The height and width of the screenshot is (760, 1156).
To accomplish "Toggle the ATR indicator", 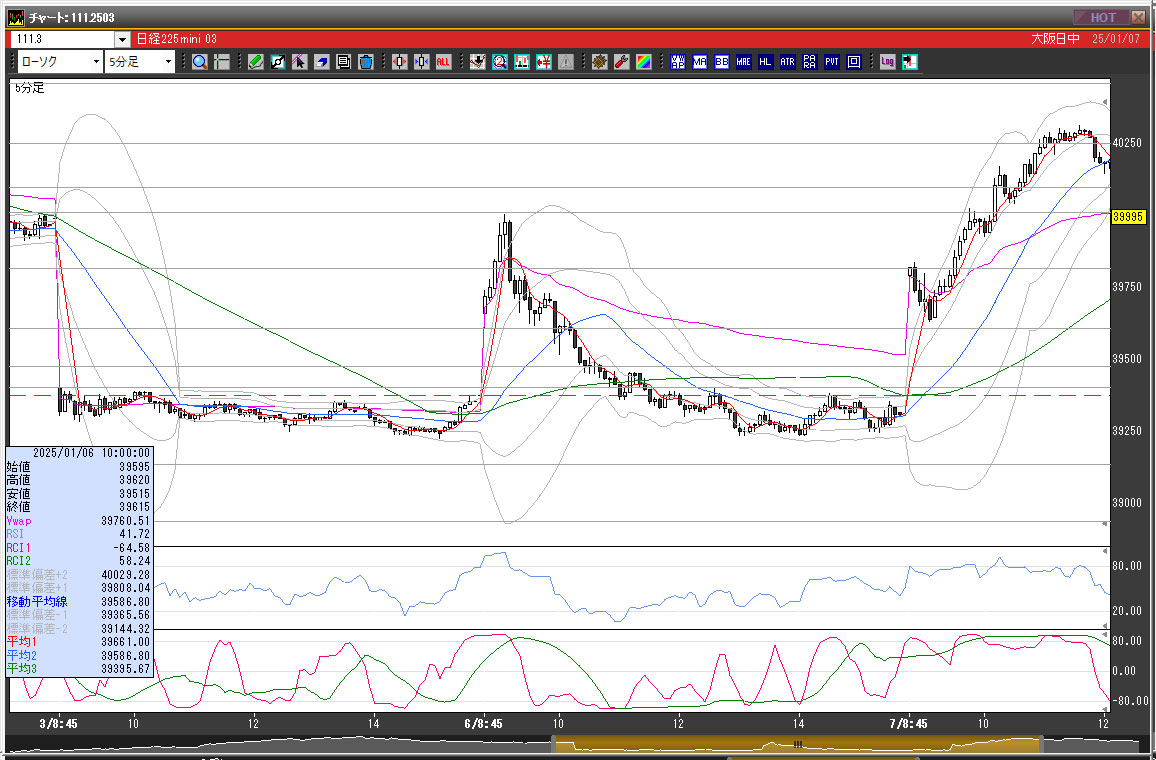I will click(x=787, y=62).
